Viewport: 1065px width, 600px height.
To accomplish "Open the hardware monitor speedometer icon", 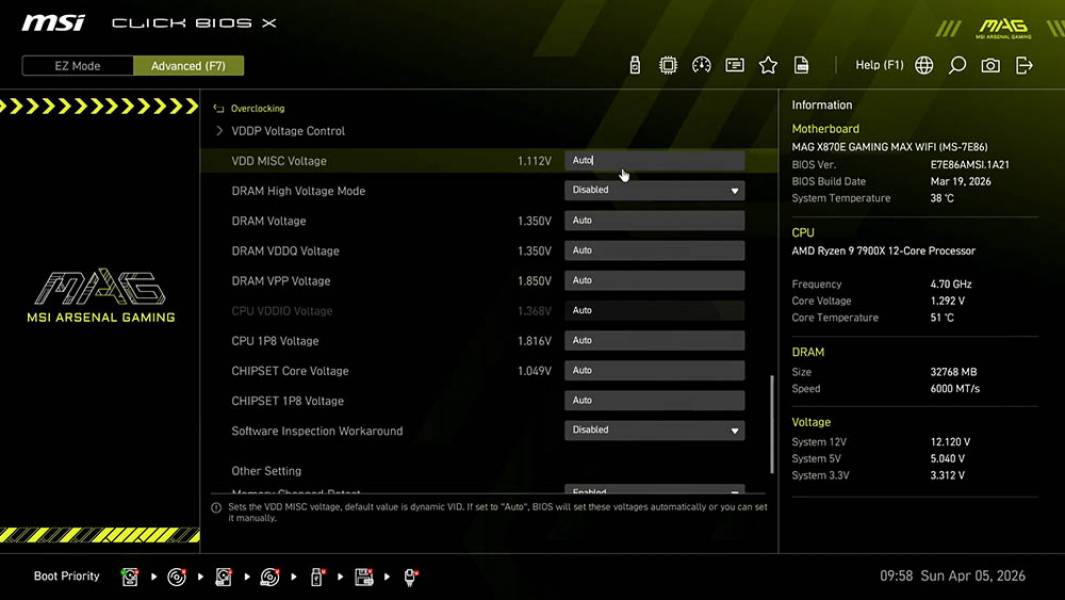I will (x=701, y=64).
